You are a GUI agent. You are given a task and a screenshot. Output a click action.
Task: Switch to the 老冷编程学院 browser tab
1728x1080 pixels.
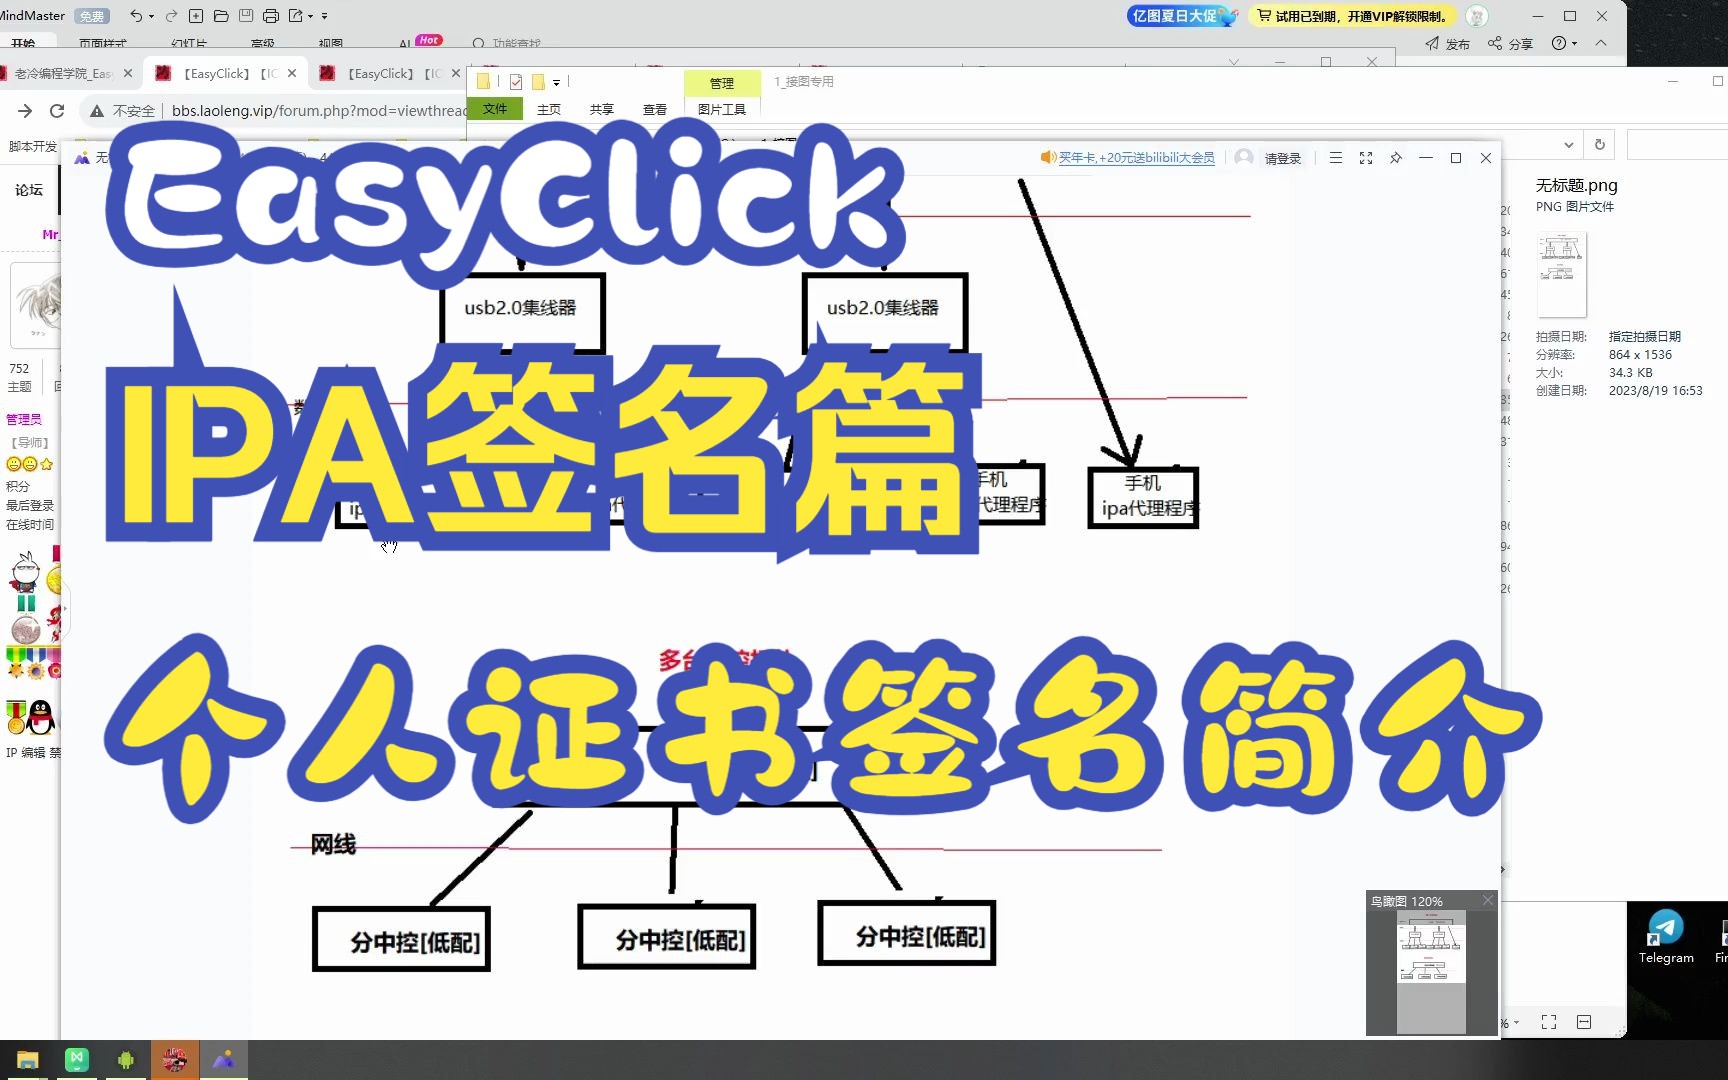pyautogui.click(x=62, y=73)
